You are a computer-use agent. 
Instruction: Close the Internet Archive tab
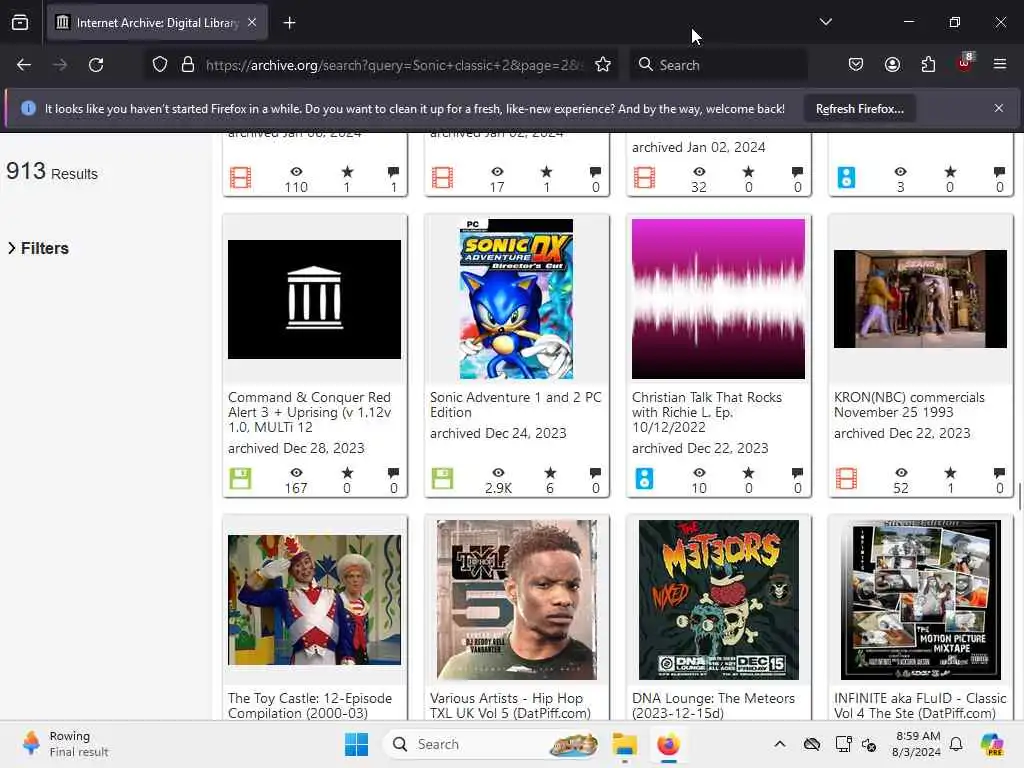pyautogui.click(x=252, y=22)
